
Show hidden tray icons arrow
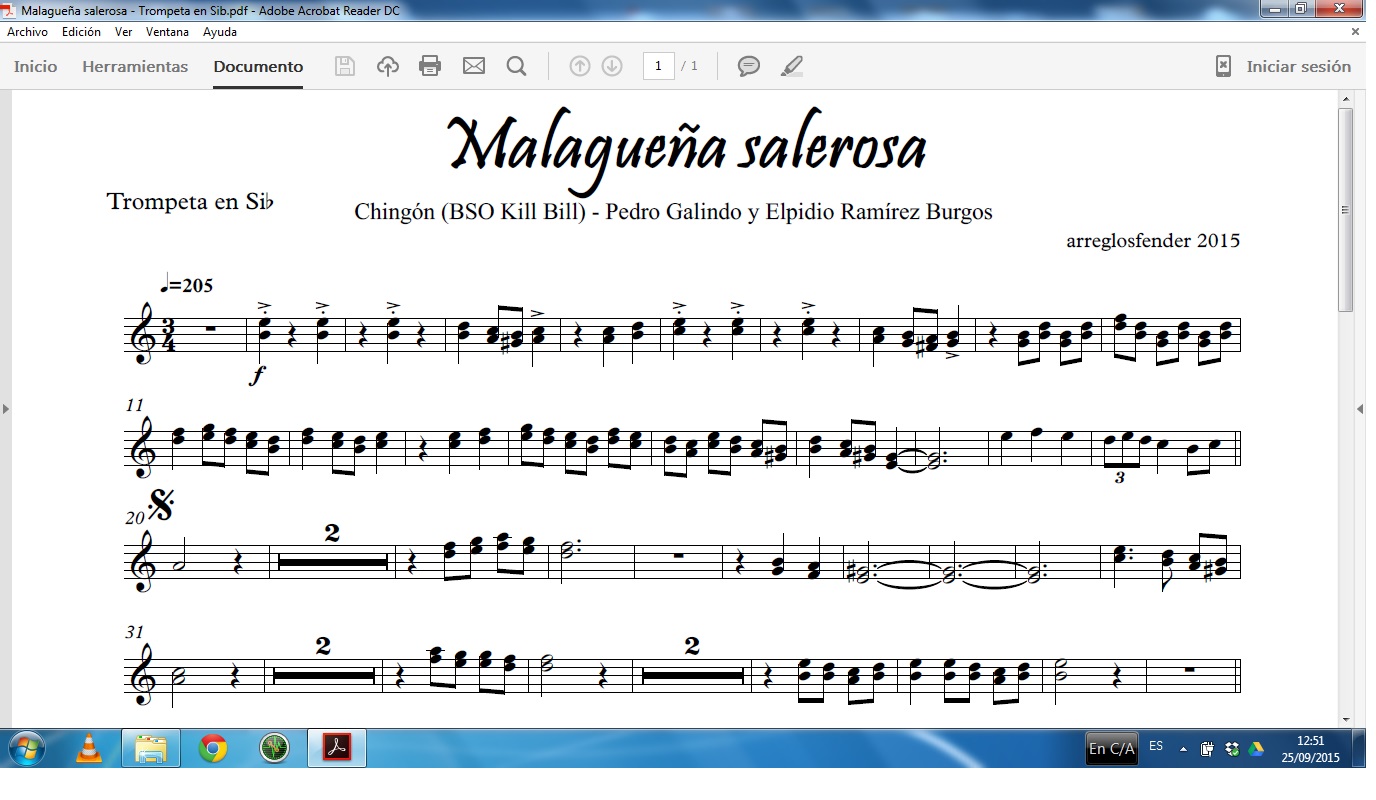click(1184, 749)
